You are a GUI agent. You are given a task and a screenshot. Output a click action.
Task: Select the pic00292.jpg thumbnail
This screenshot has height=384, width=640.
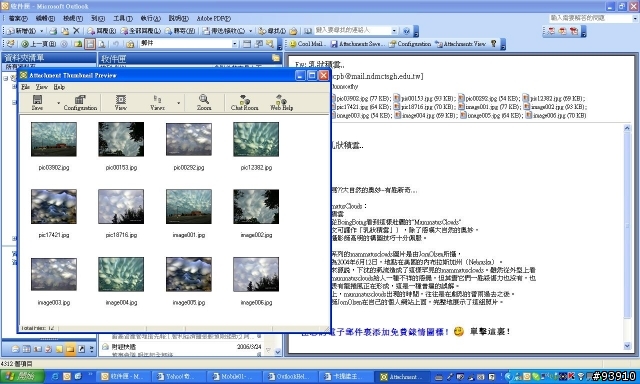pos(189,140)
